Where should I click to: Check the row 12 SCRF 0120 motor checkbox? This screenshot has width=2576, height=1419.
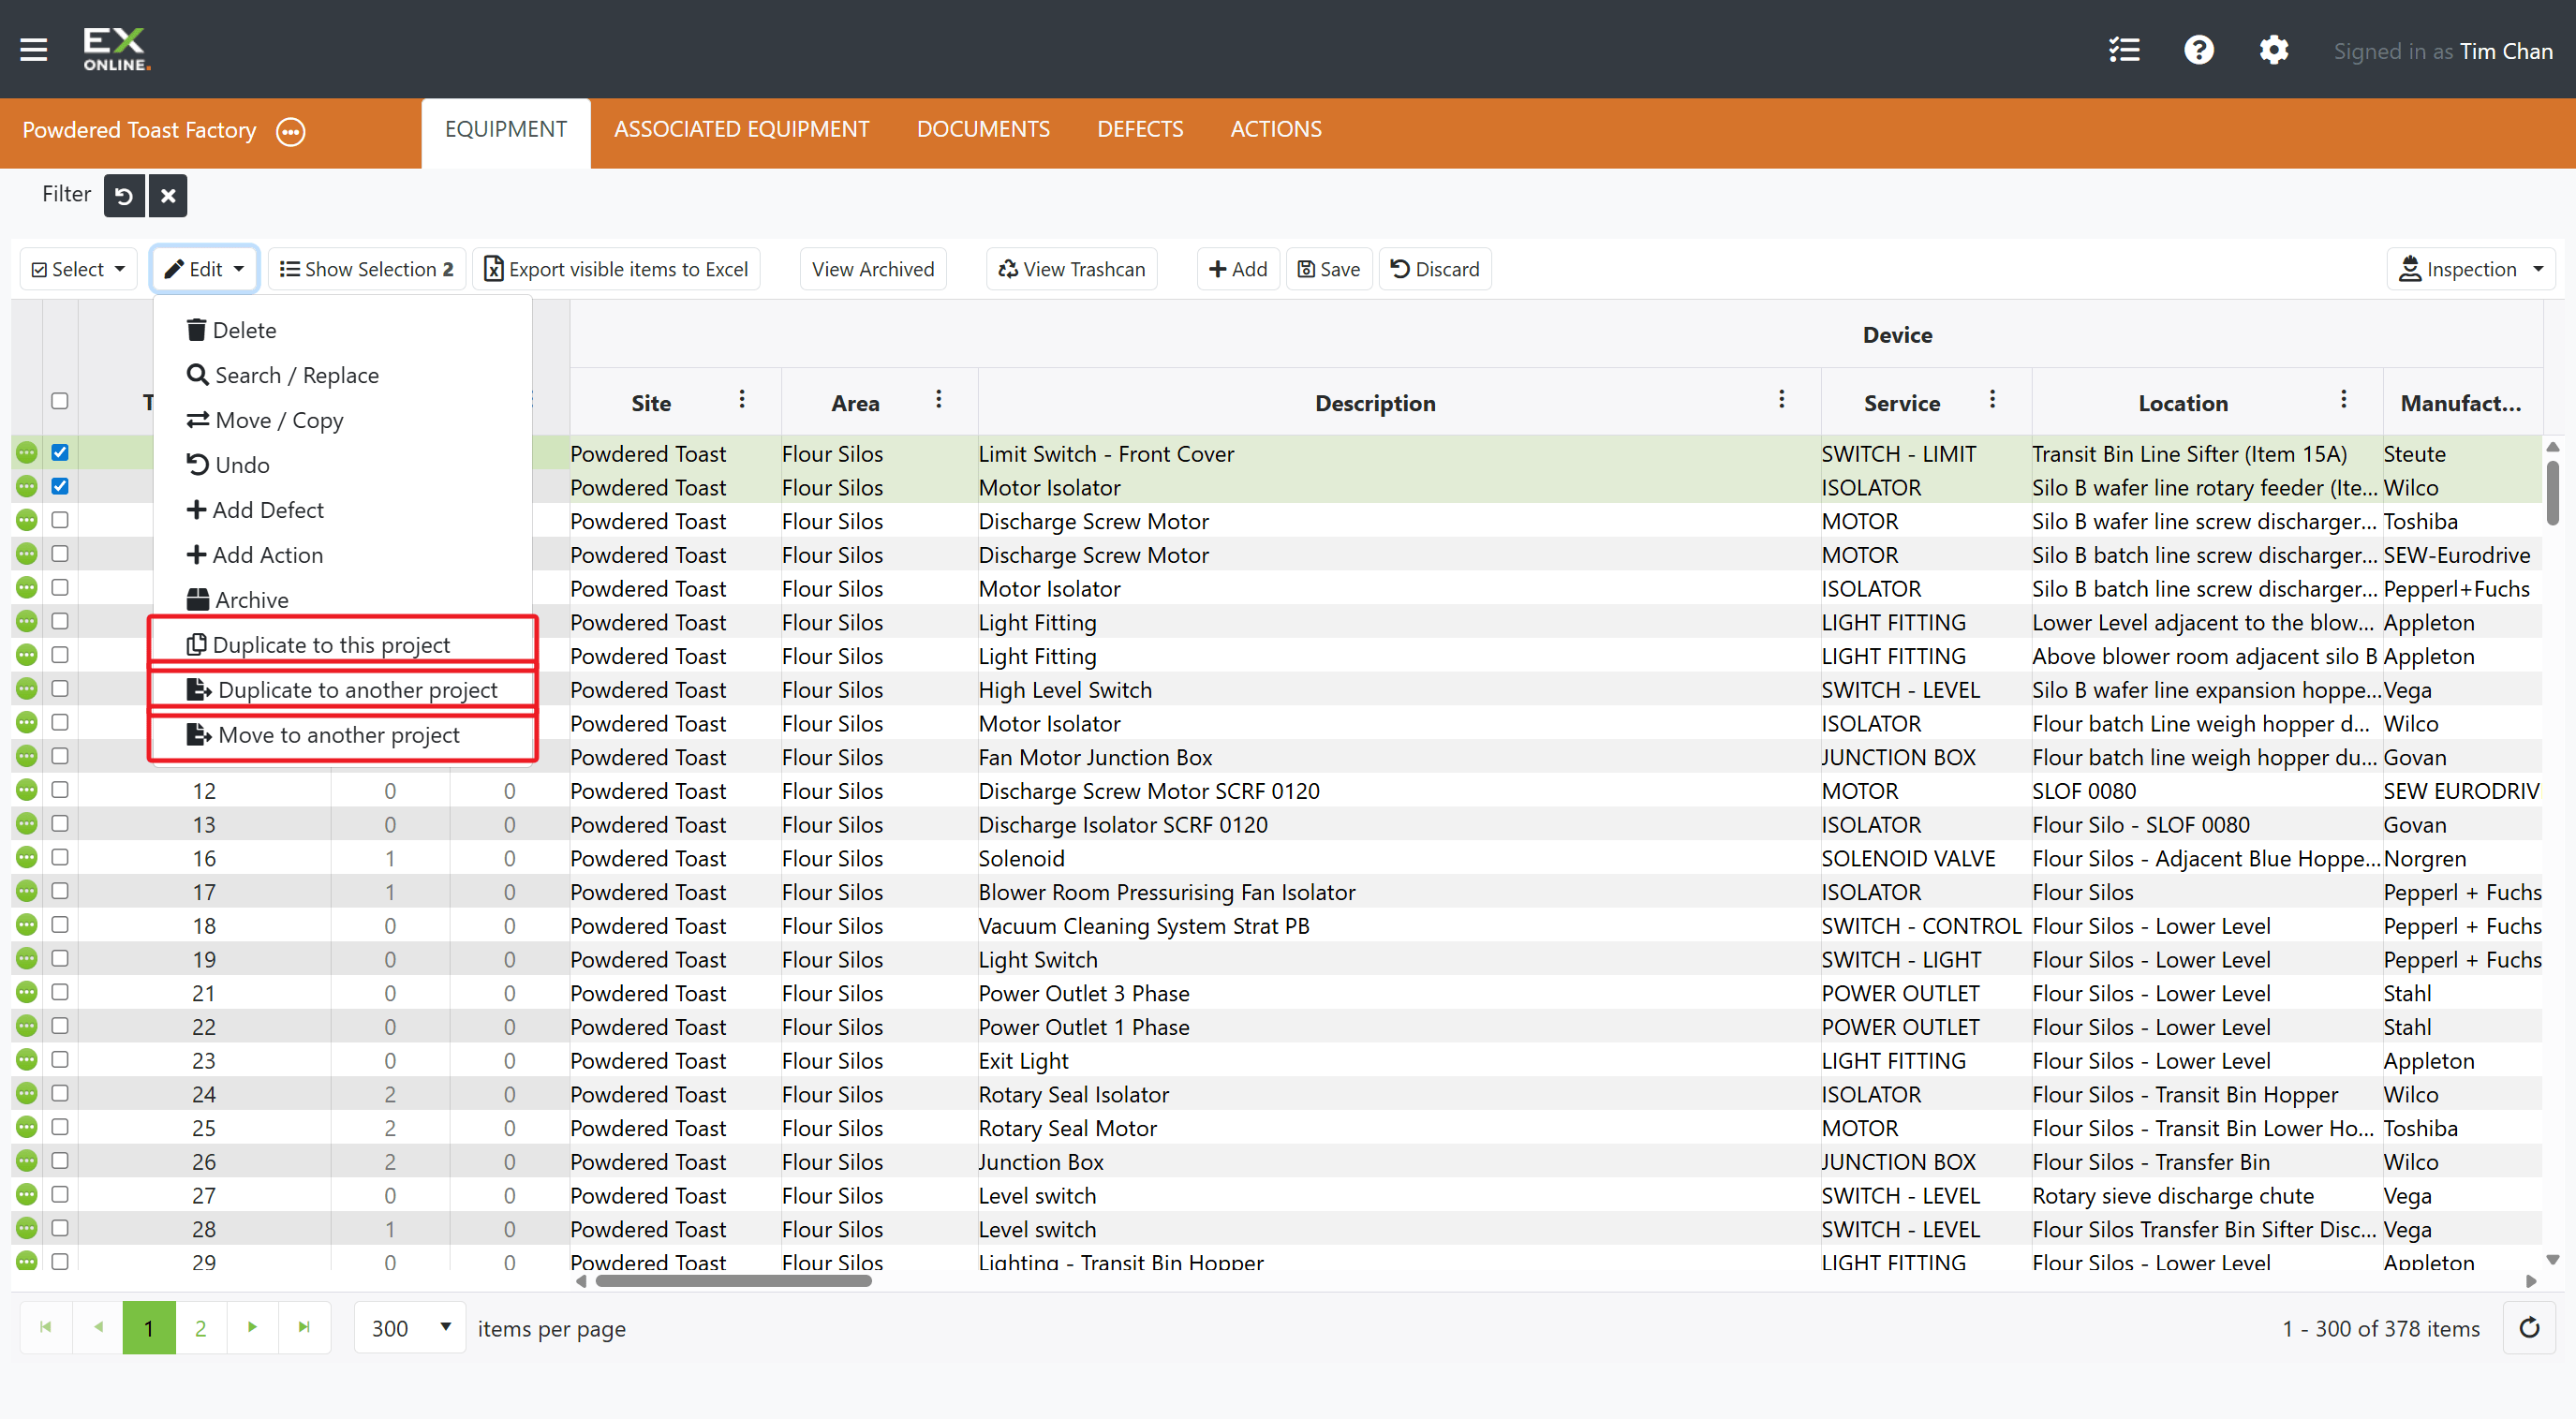pos(60,790)
